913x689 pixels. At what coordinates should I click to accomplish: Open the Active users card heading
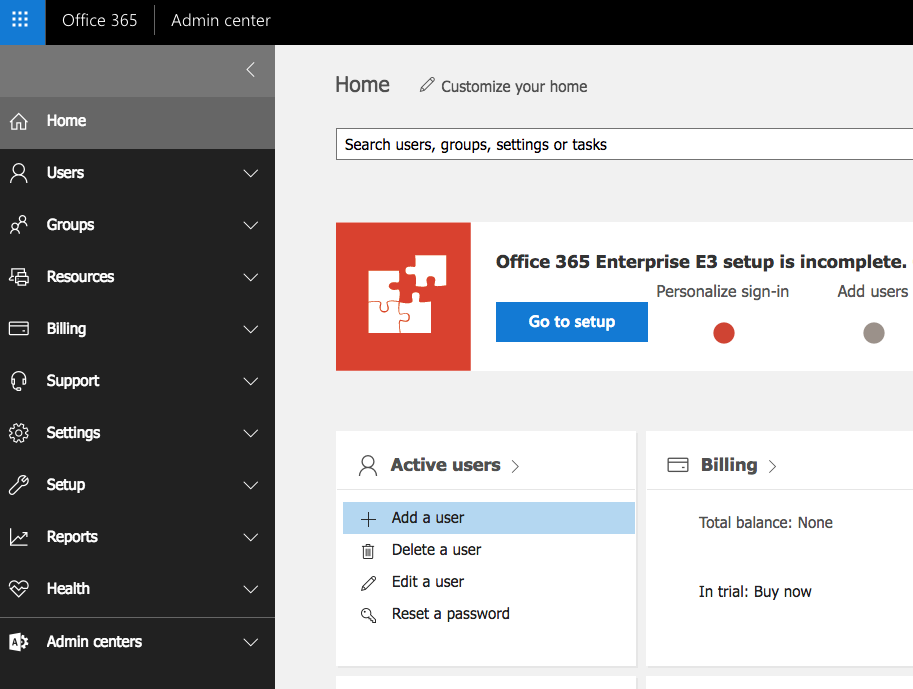pyautogui.click(x=445, y=465)
